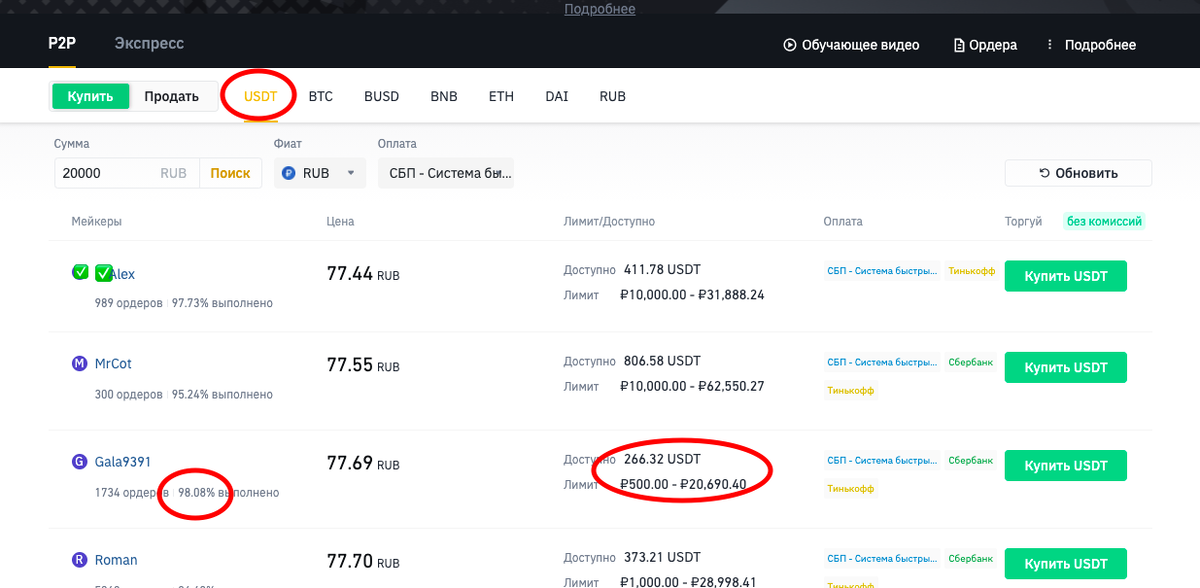Click the Поиск search button
1200x588 pixels.
pos(231,173)
